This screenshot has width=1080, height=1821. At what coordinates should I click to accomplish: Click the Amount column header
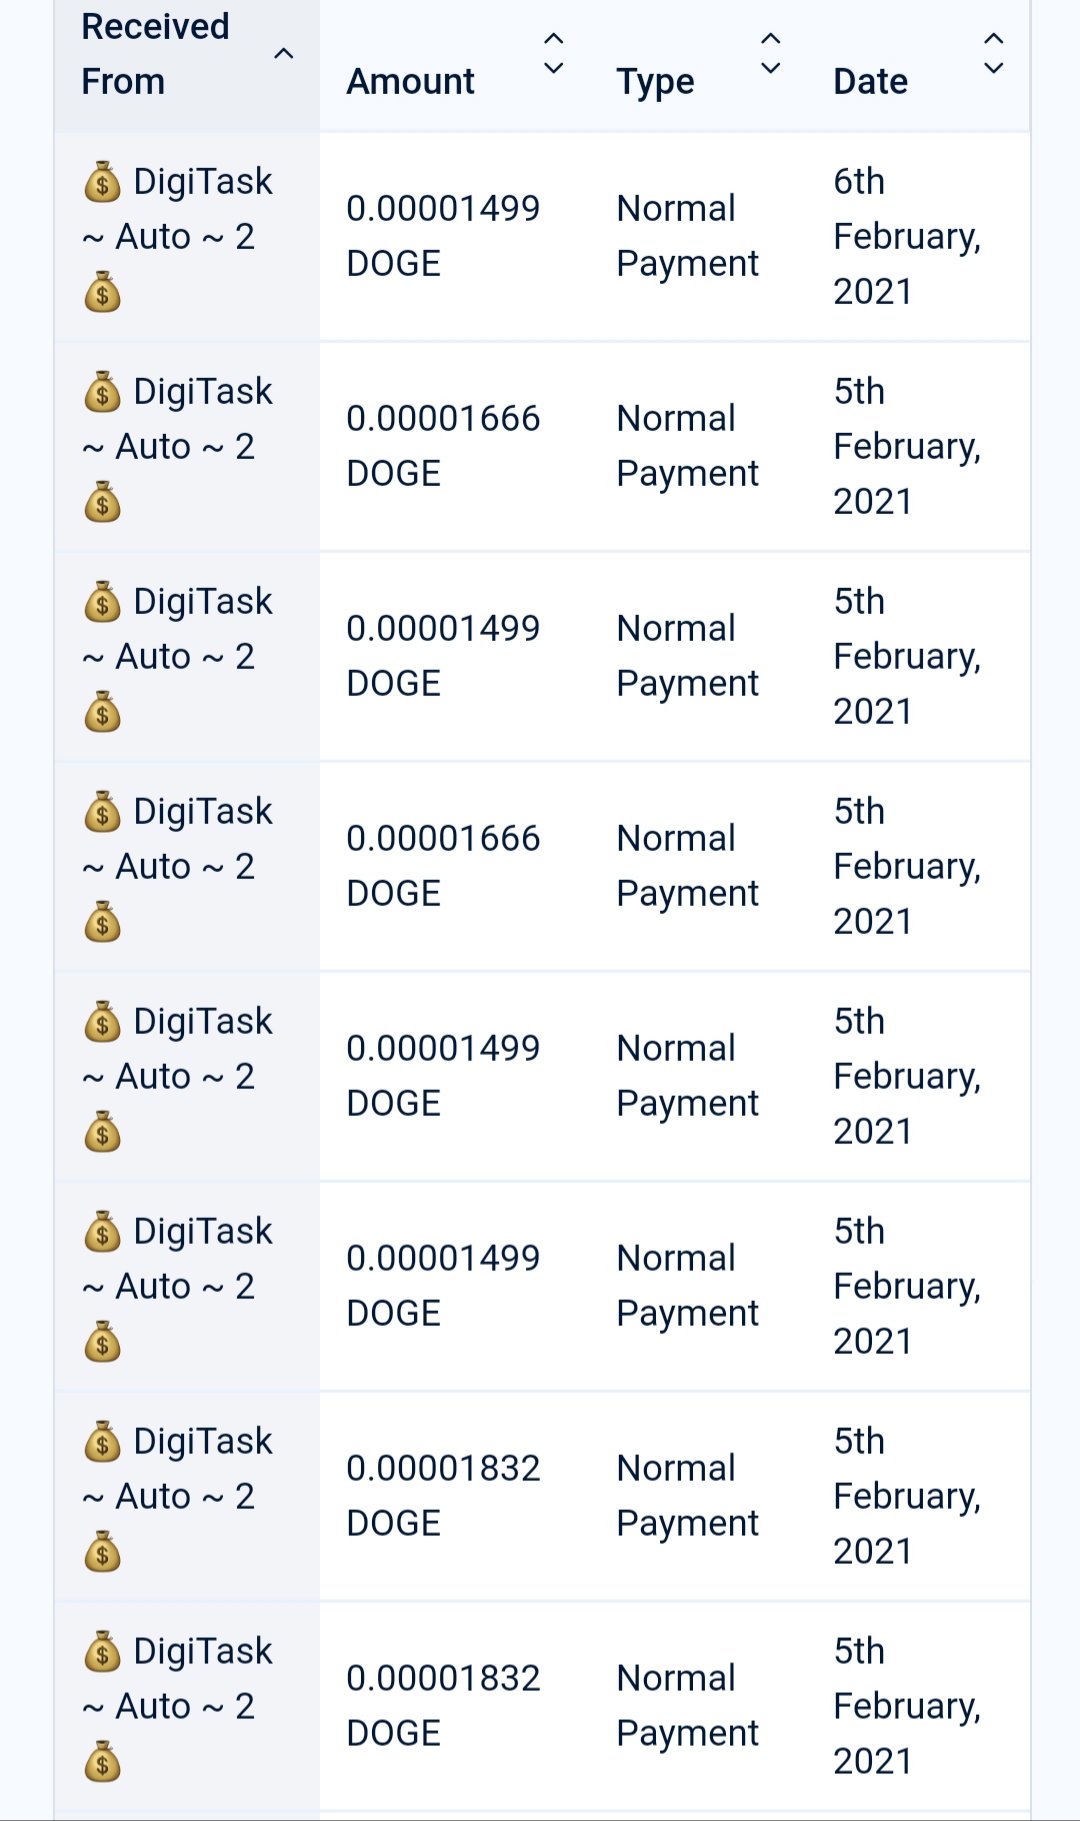pos(410,81)
